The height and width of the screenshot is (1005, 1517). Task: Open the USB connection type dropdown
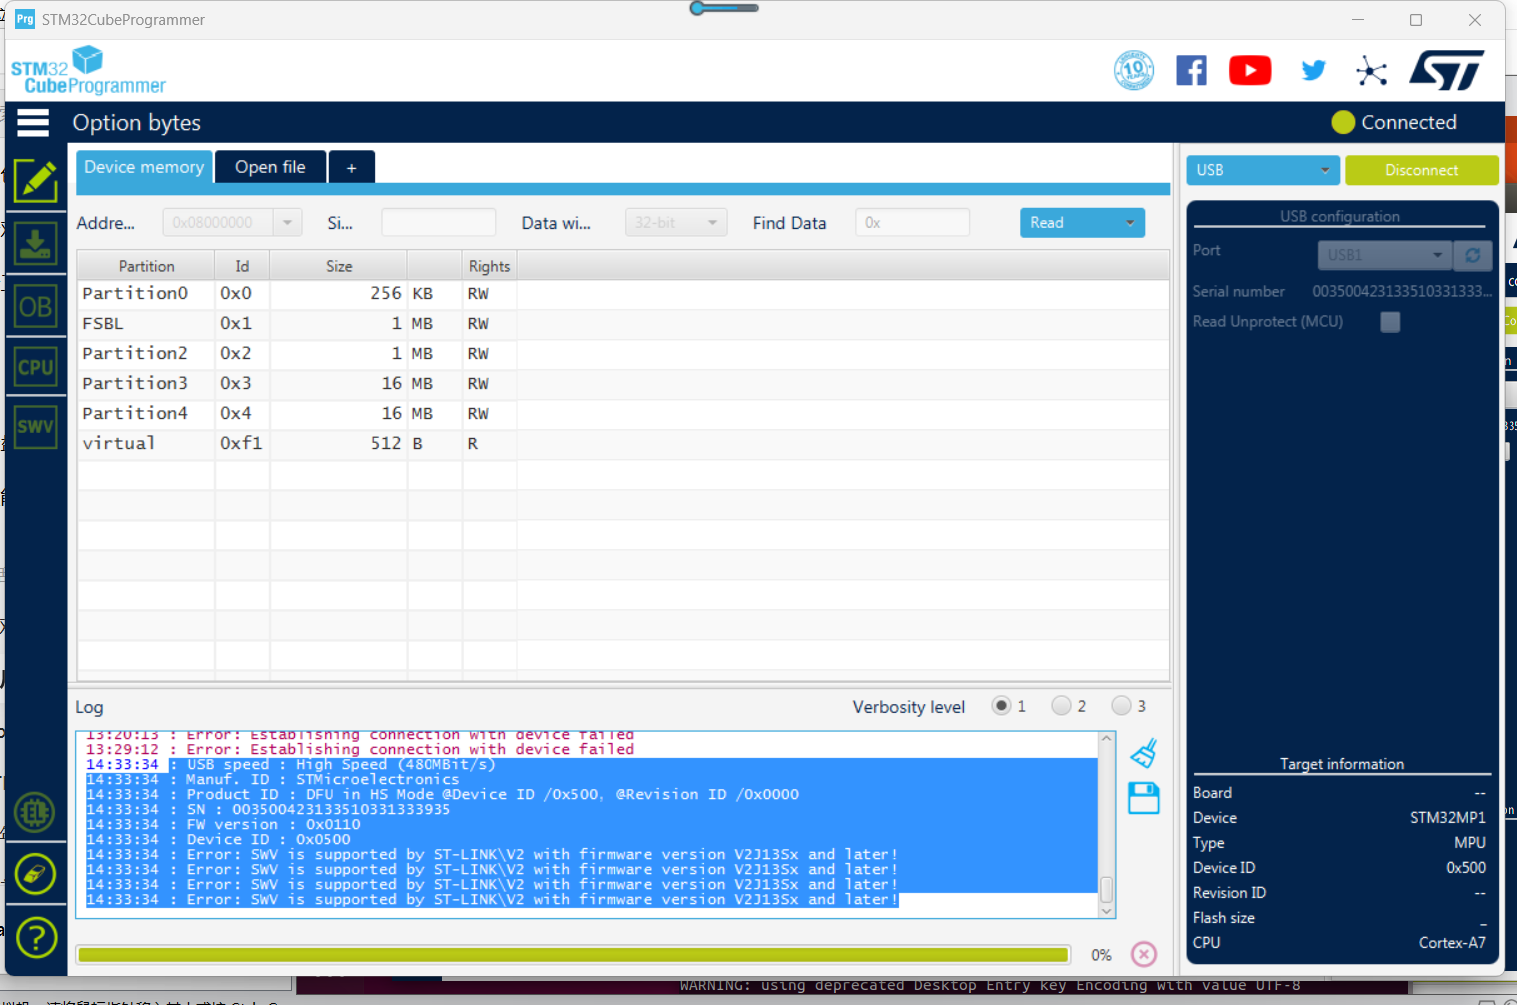(1263, 170)
